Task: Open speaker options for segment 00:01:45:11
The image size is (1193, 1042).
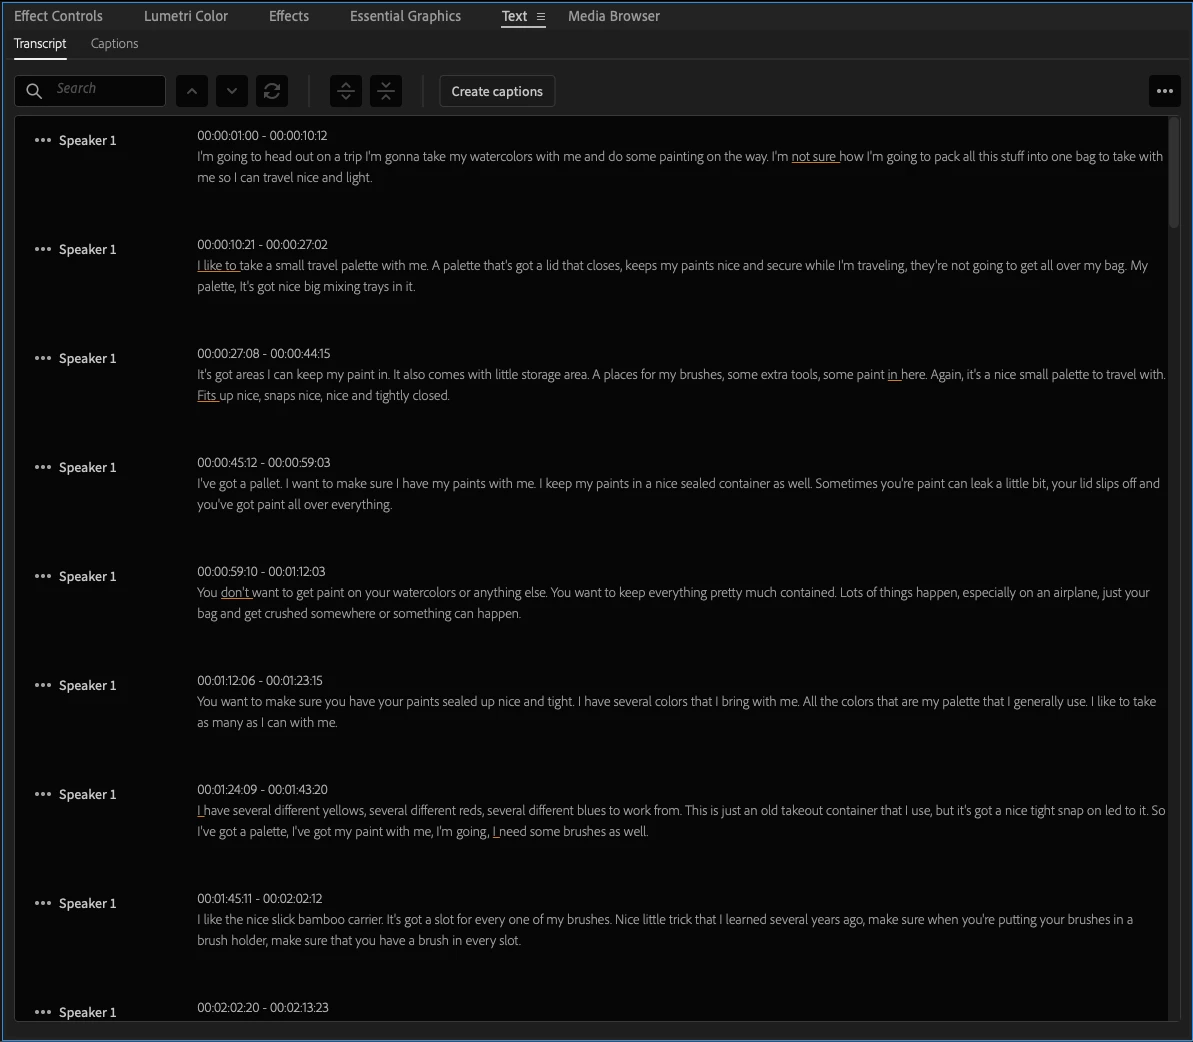Action: point(43,903)
